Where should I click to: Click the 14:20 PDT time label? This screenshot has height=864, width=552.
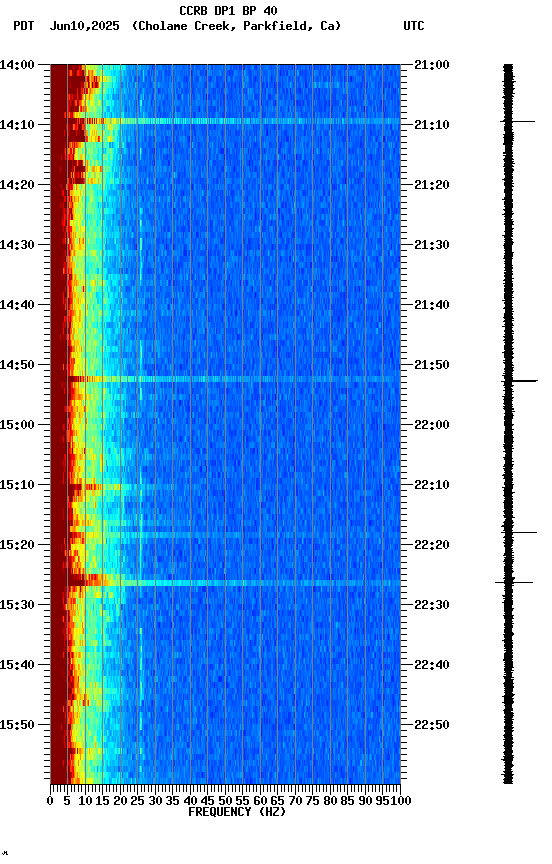click(17, 185)
